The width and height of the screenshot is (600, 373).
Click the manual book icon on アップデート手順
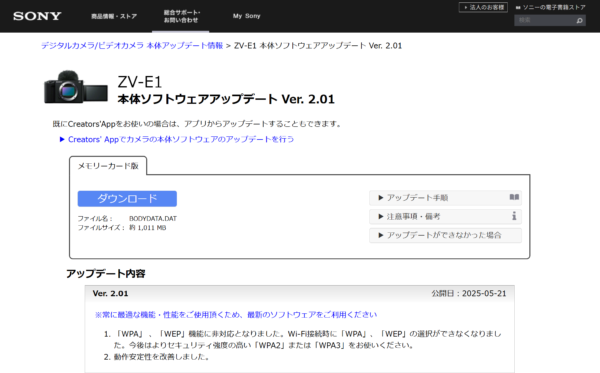514,197
